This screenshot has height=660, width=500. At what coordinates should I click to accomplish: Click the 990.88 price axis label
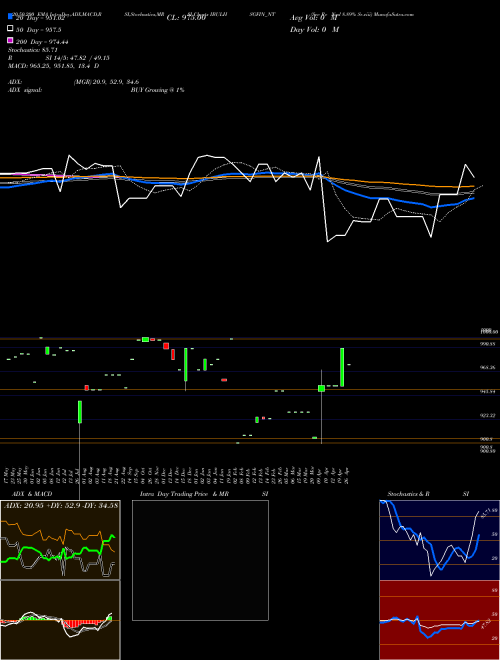tap(487, 344)
